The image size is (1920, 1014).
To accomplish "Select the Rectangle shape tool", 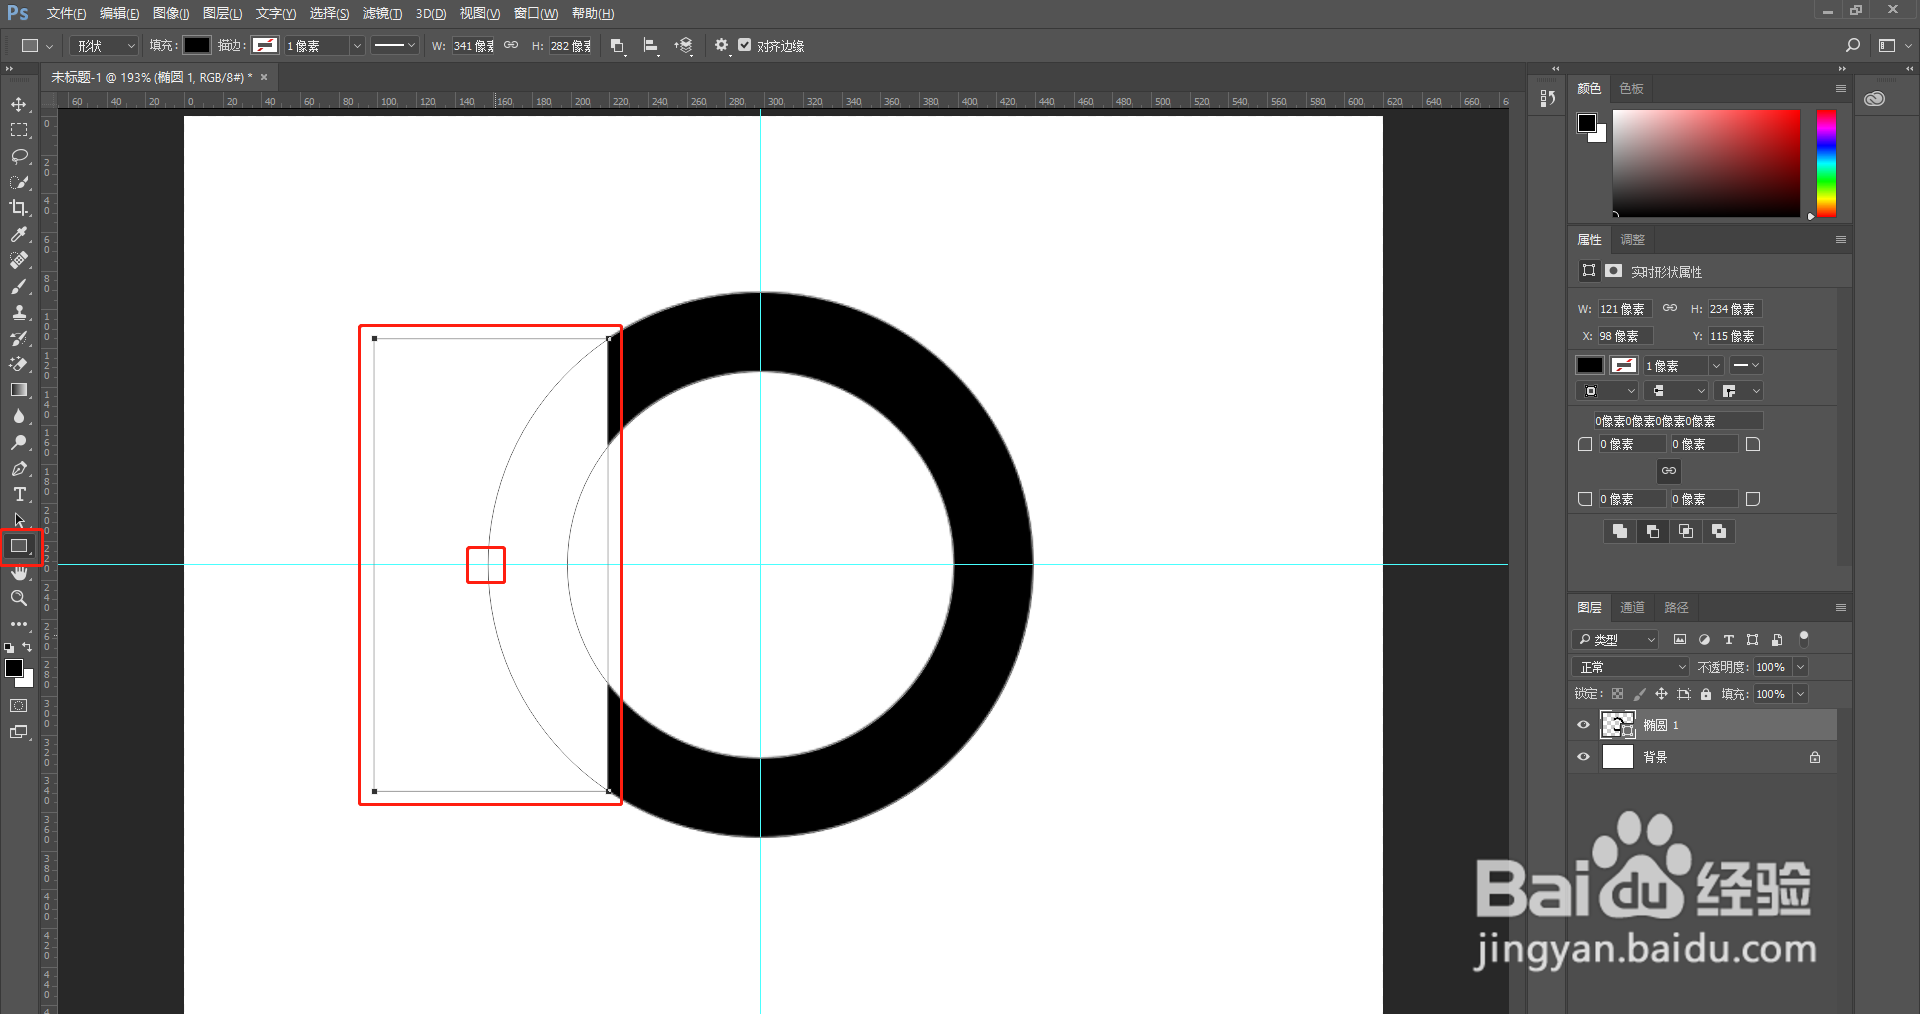I will pos(19,546).
